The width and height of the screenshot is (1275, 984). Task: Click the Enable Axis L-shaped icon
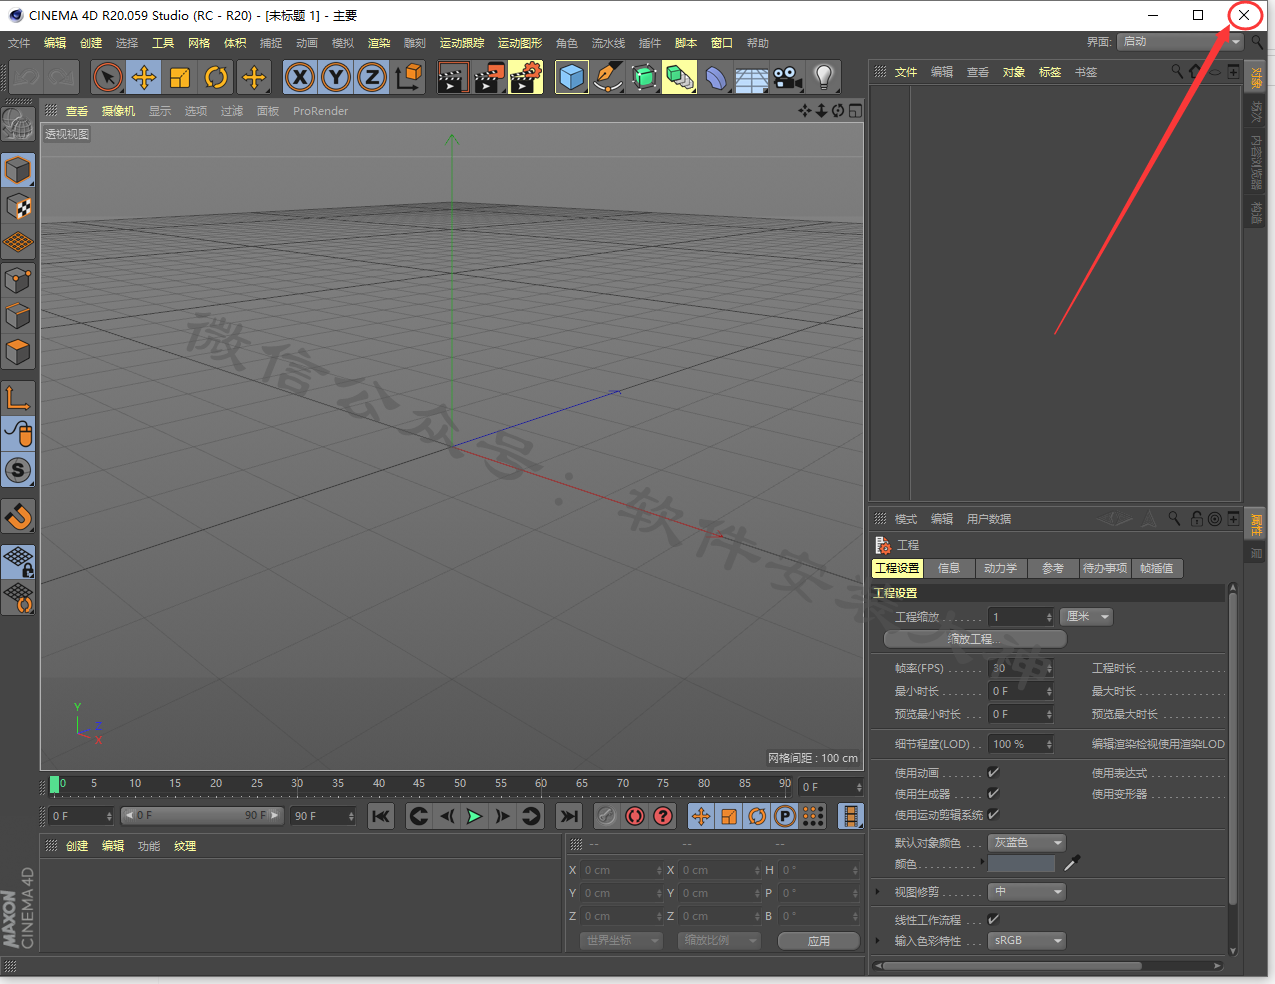18,398
